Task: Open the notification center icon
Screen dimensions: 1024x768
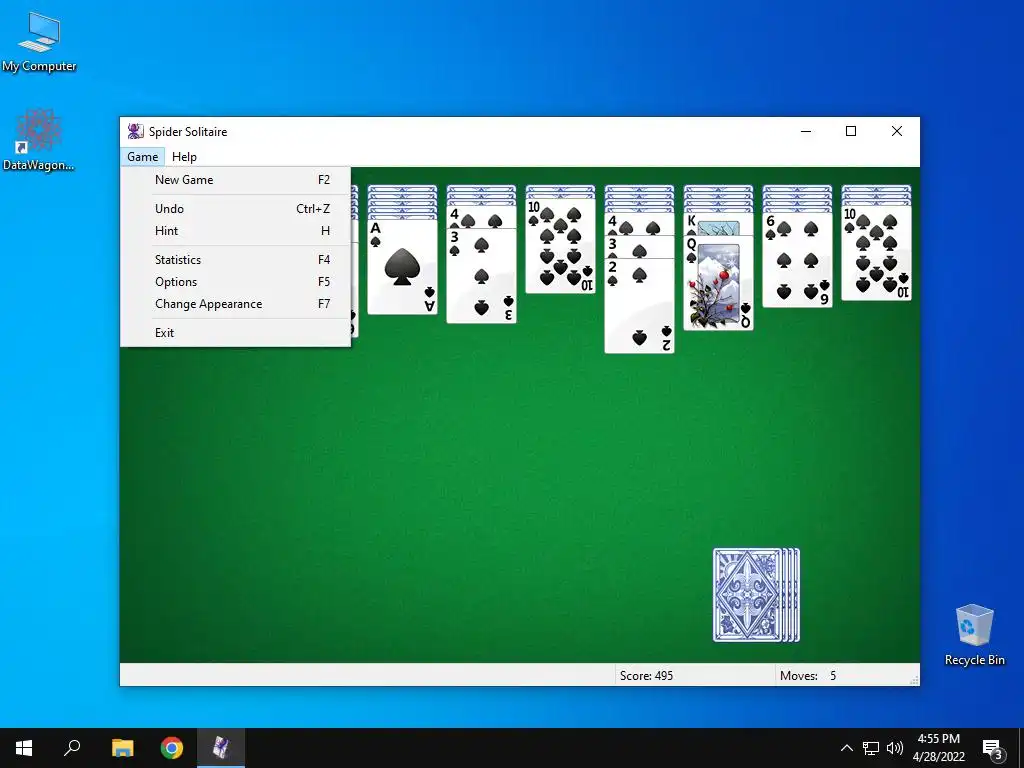Action: [993, 749]
